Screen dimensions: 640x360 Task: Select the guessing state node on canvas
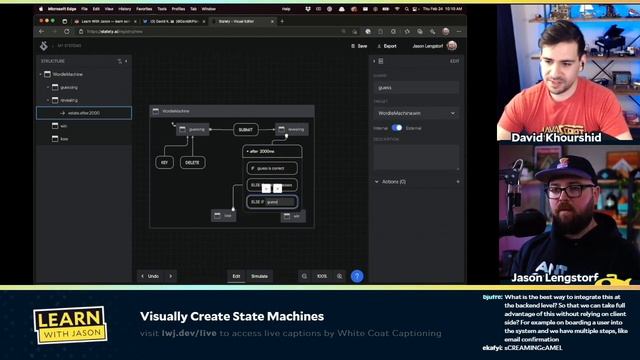pyautogui.click(x=193, y=129)
